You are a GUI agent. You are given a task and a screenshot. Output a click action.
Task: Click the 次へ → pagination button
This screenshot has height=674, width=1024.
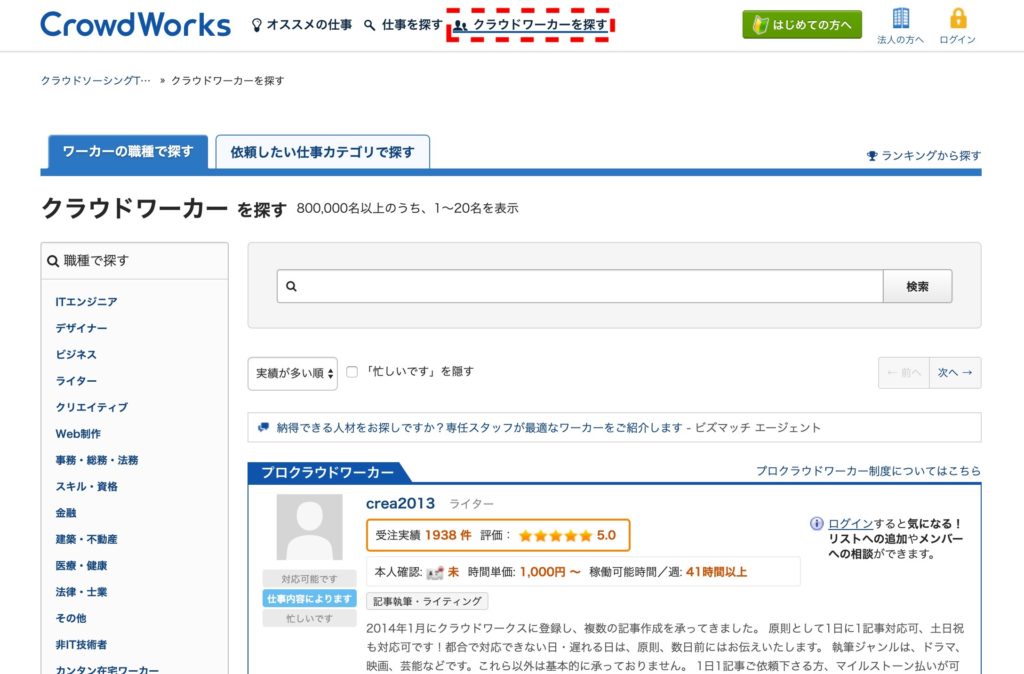click(x=955, y=373)
